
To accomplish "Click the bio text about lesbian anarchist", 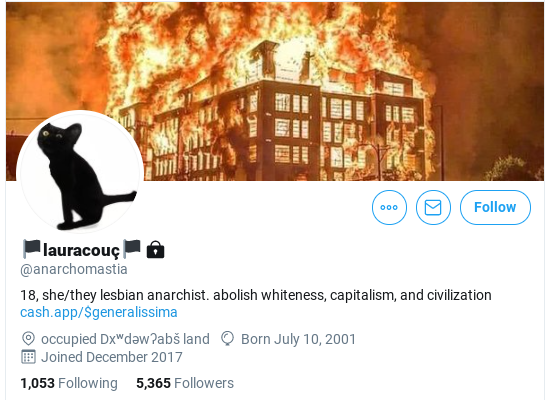I will coord(256,295).
